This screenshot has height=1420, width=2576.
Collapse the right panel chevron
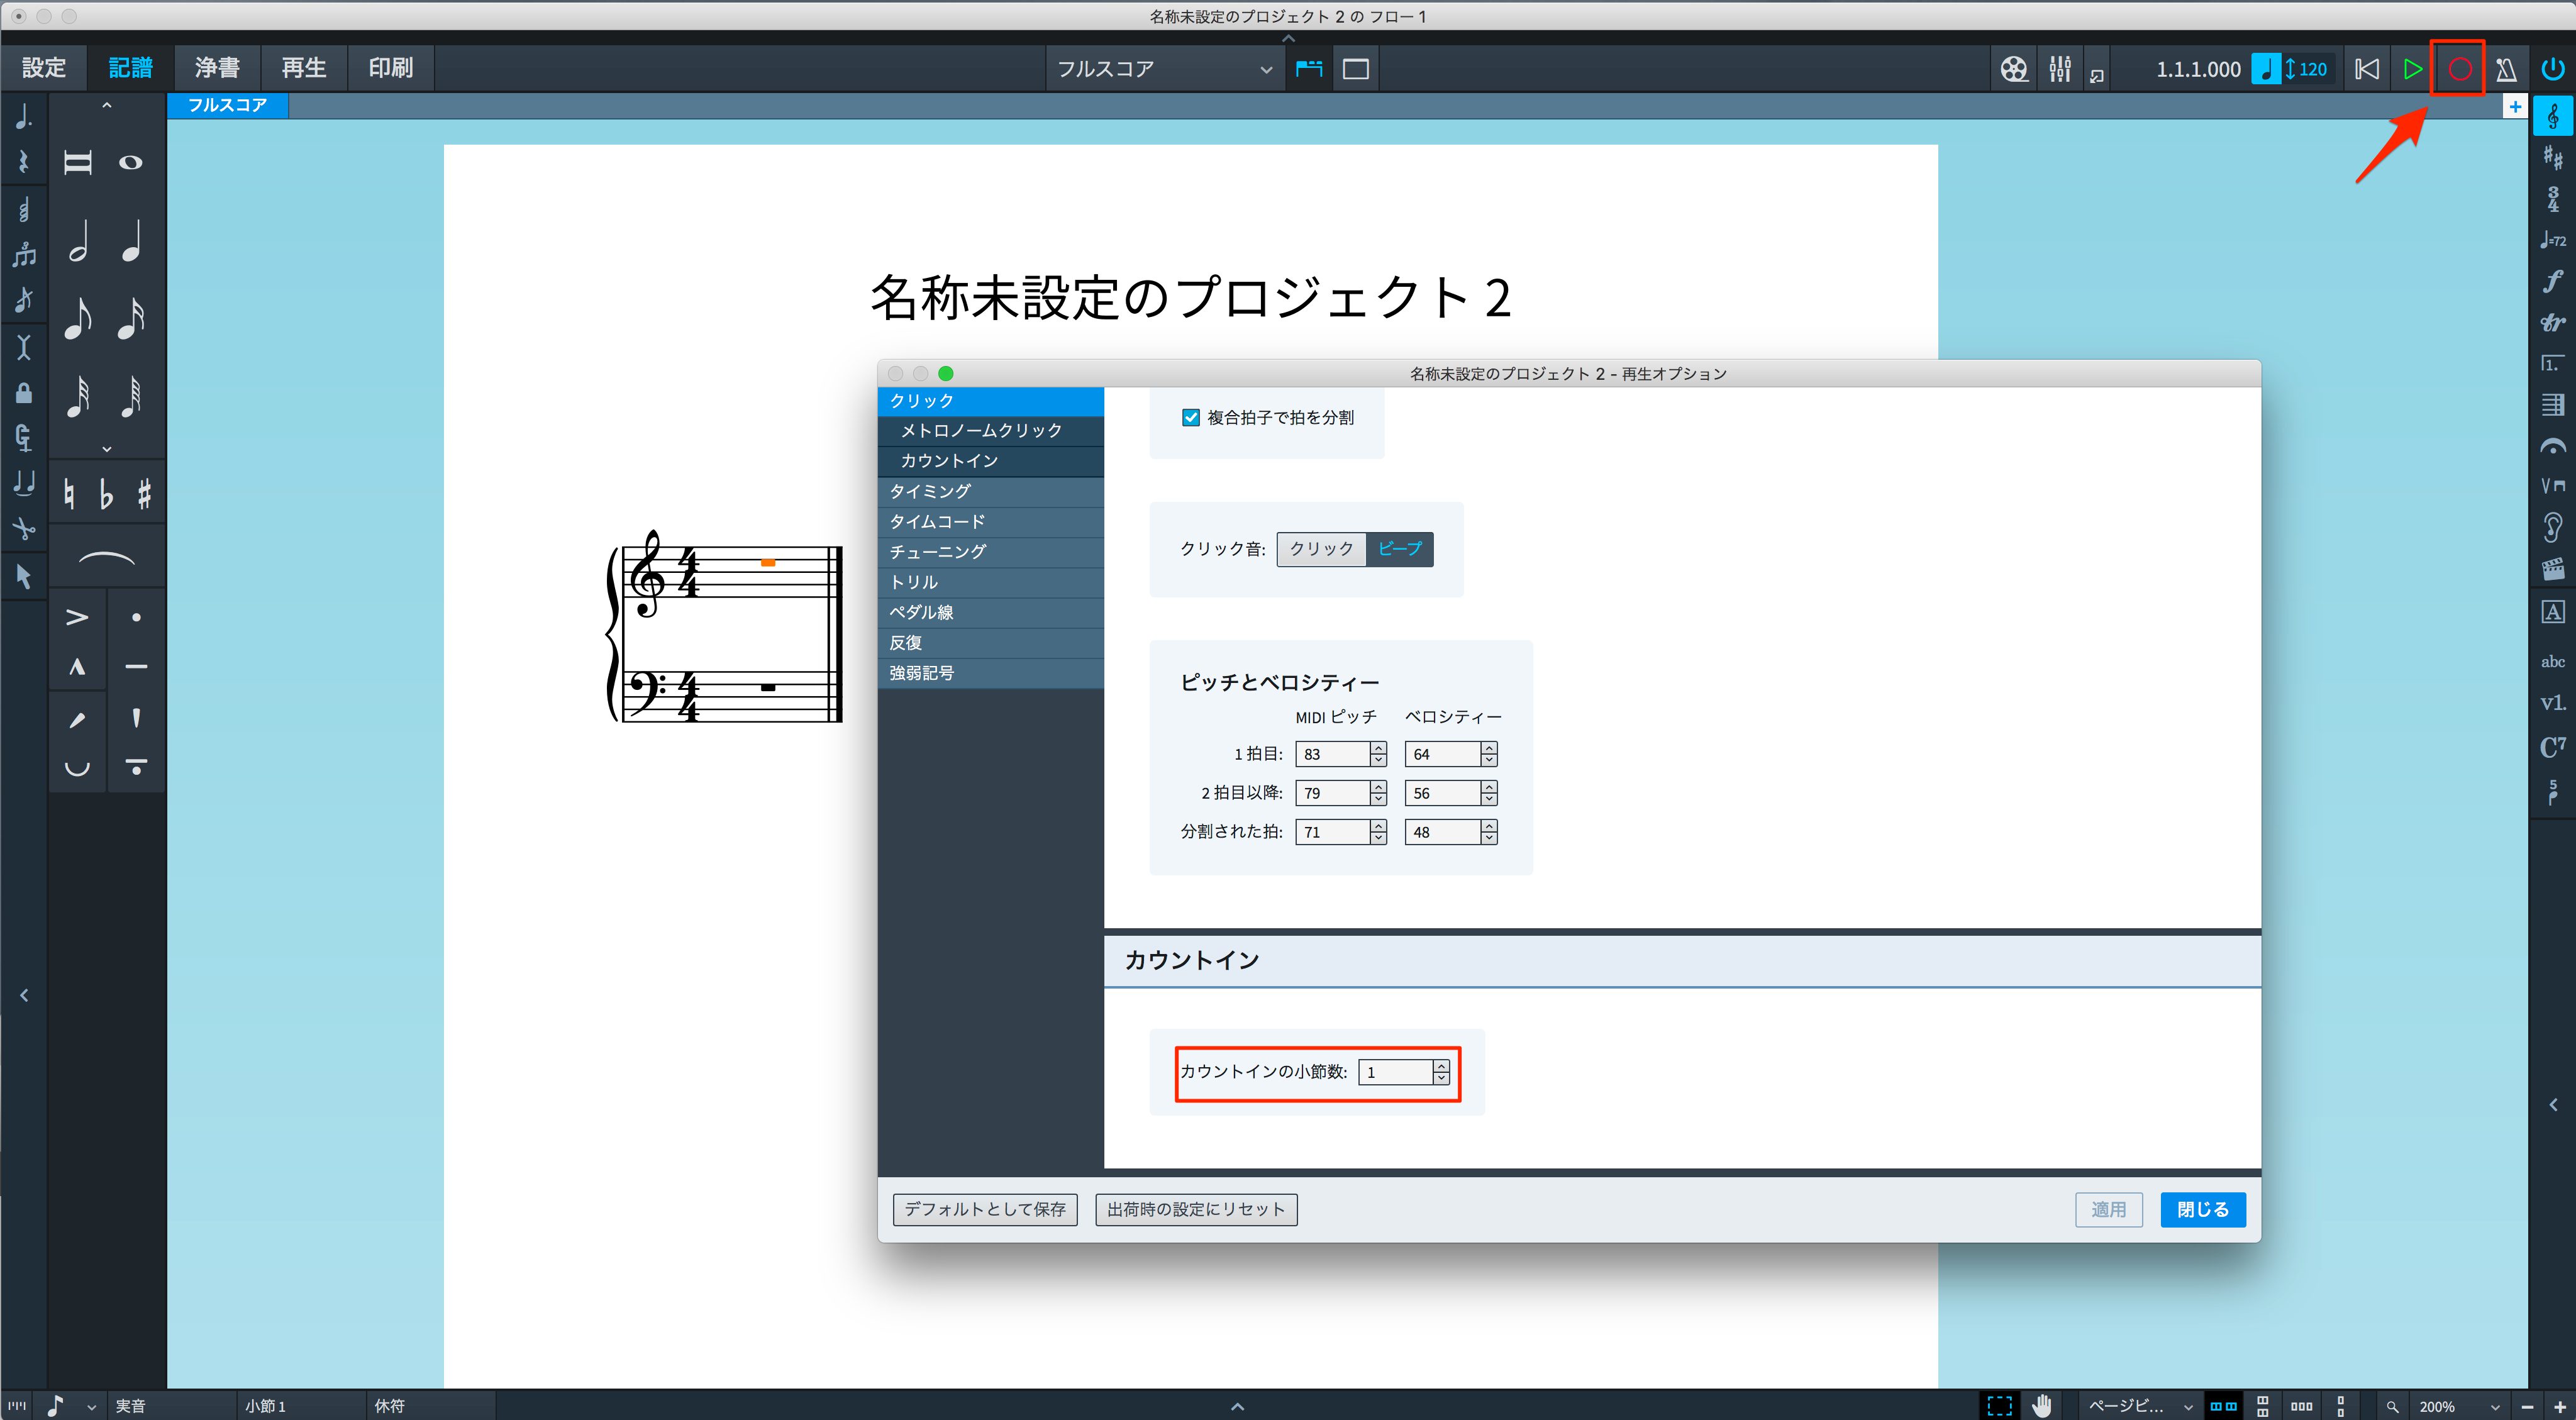(2553, 1105)
